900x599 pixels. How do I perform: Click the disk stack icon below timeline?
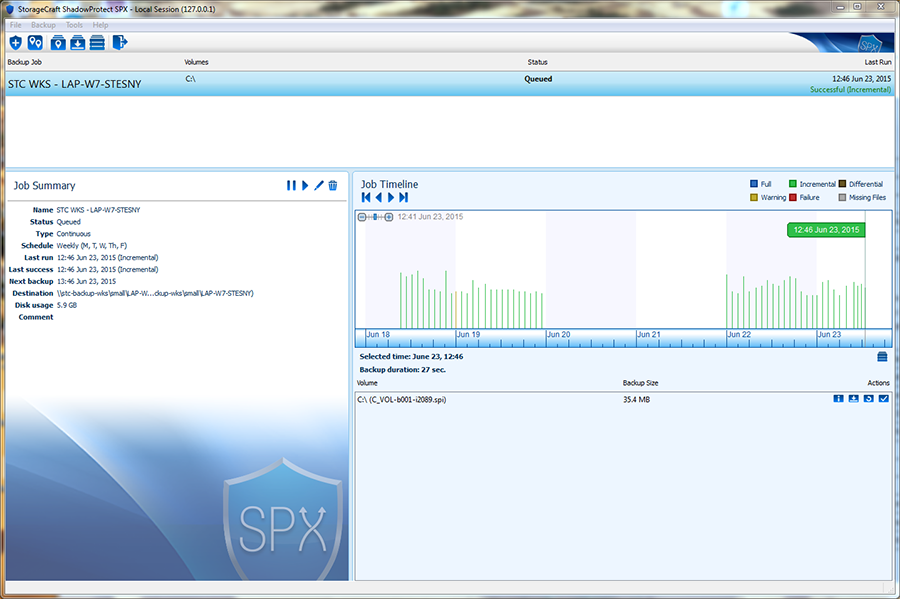(x=882, y=357)
